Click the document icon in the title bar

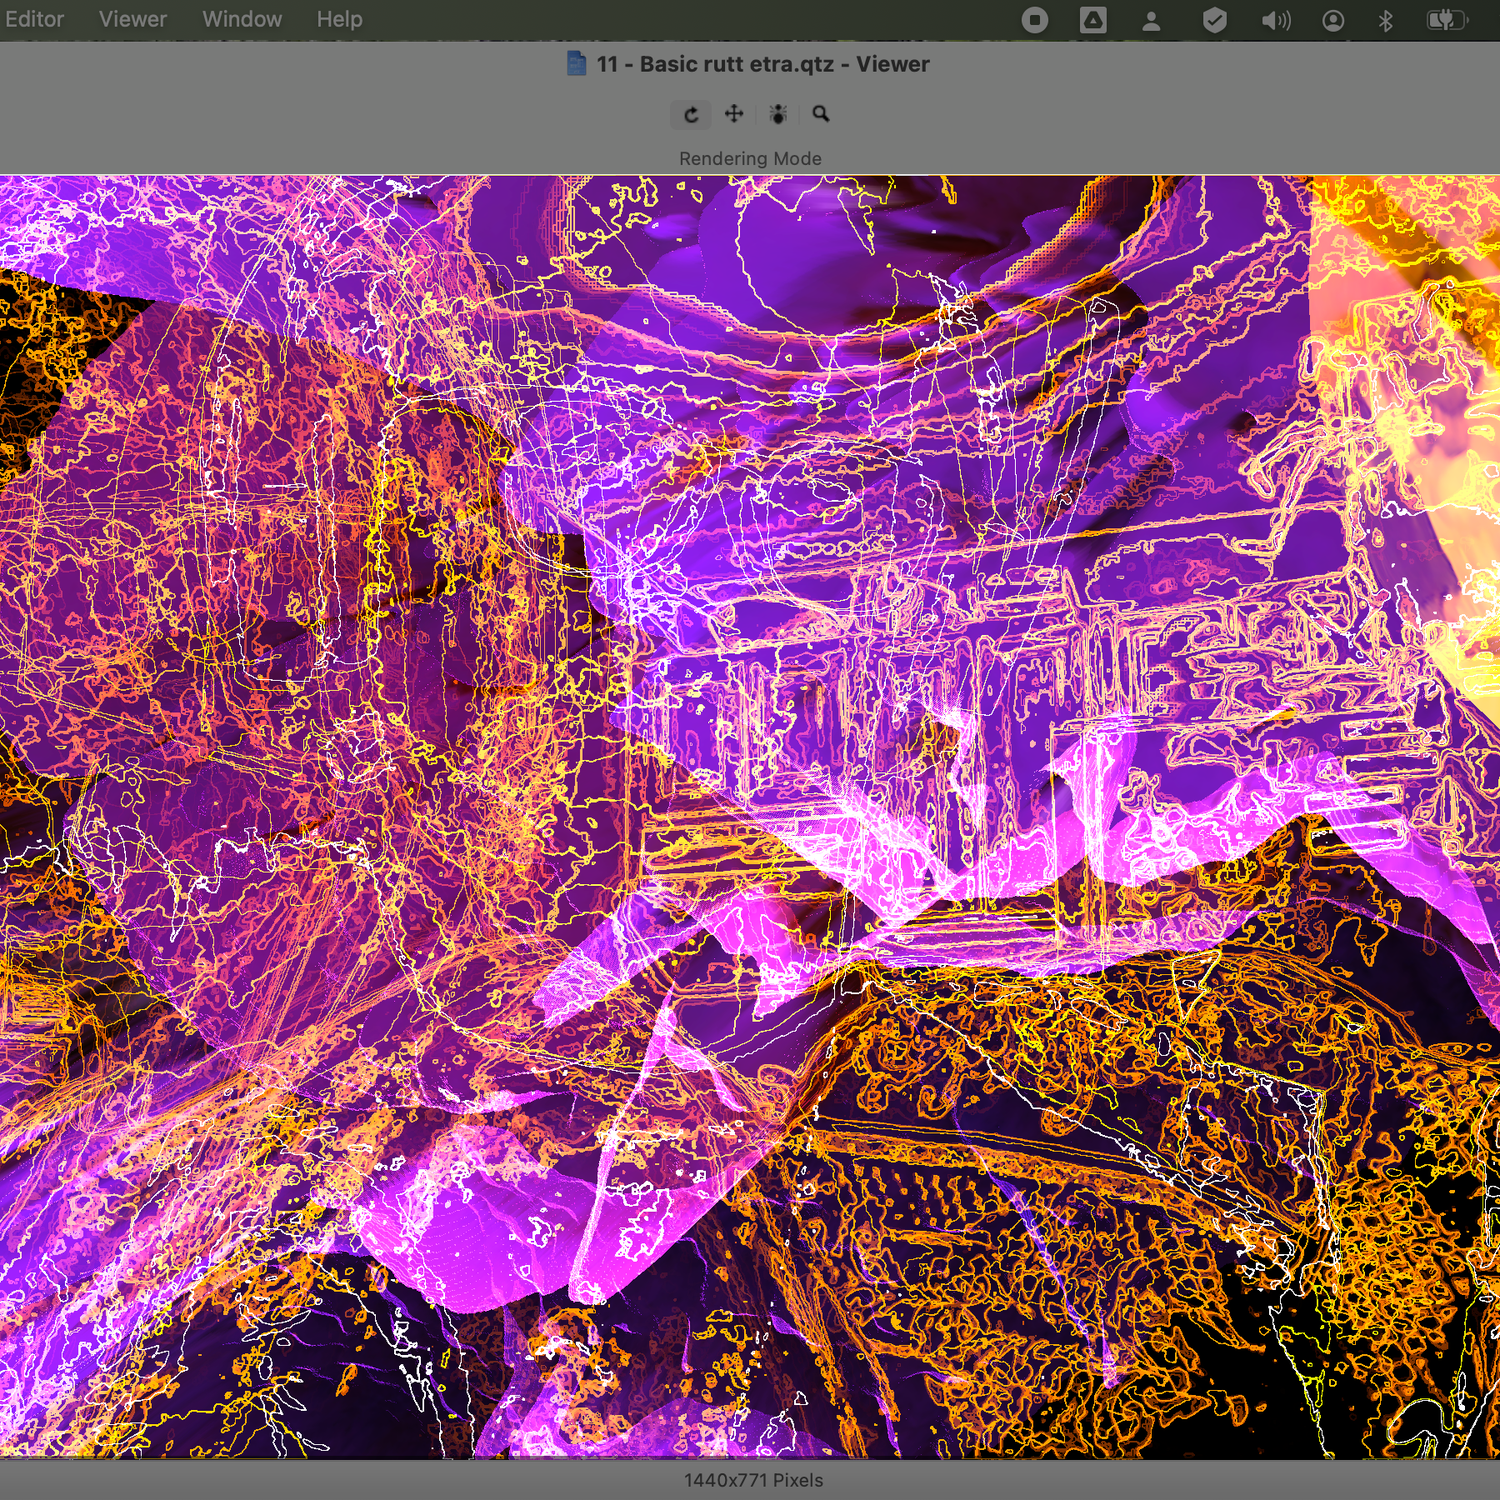(576, 64)
